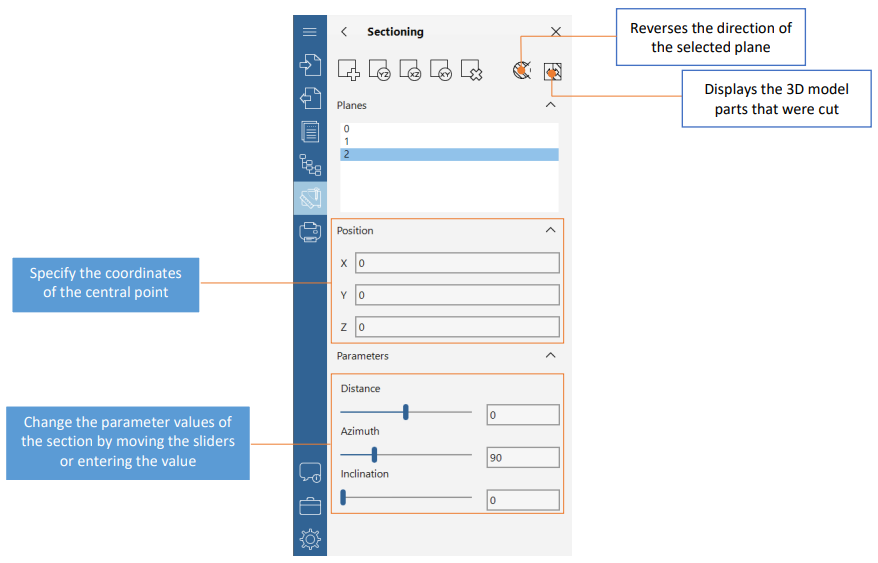This screenshot has width=878, height=563.
Task: Click the import file sidebar icon
Action: [x=310, y=65]
